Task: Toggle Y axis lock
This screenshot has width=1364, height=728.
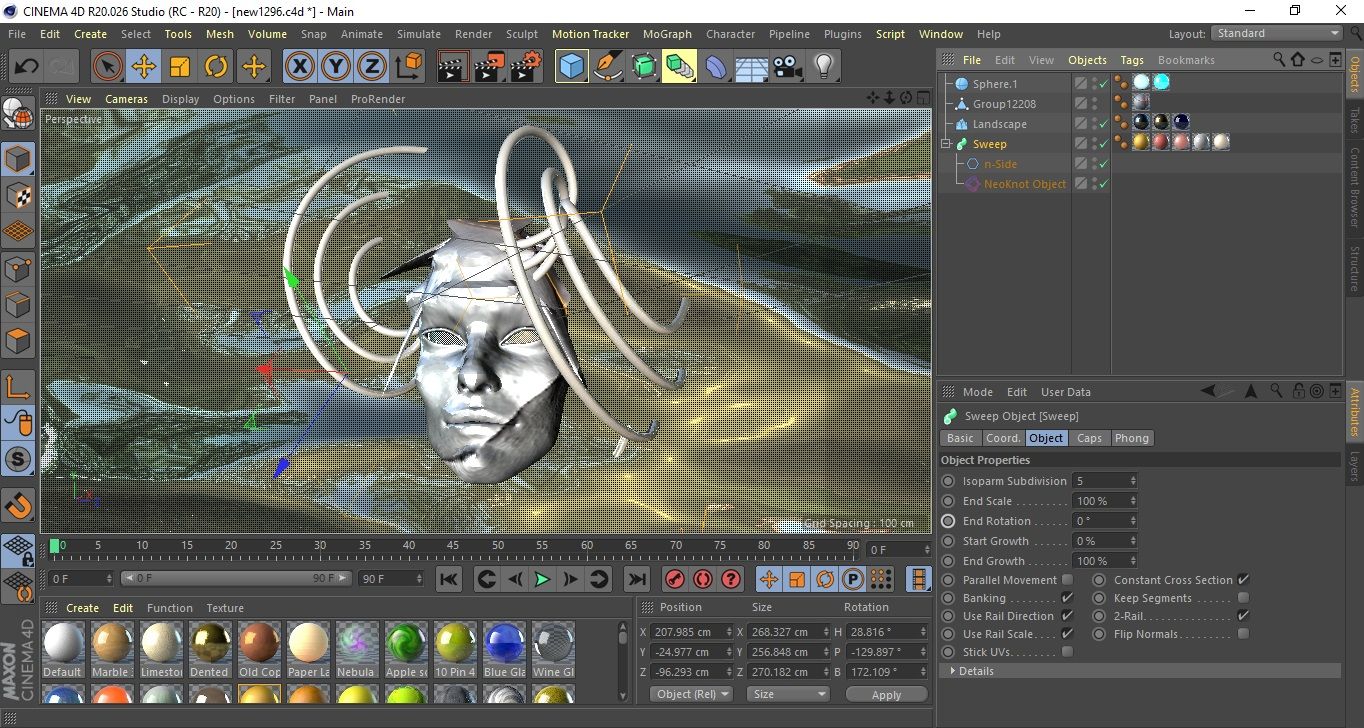Action: [x=336, y=67]
